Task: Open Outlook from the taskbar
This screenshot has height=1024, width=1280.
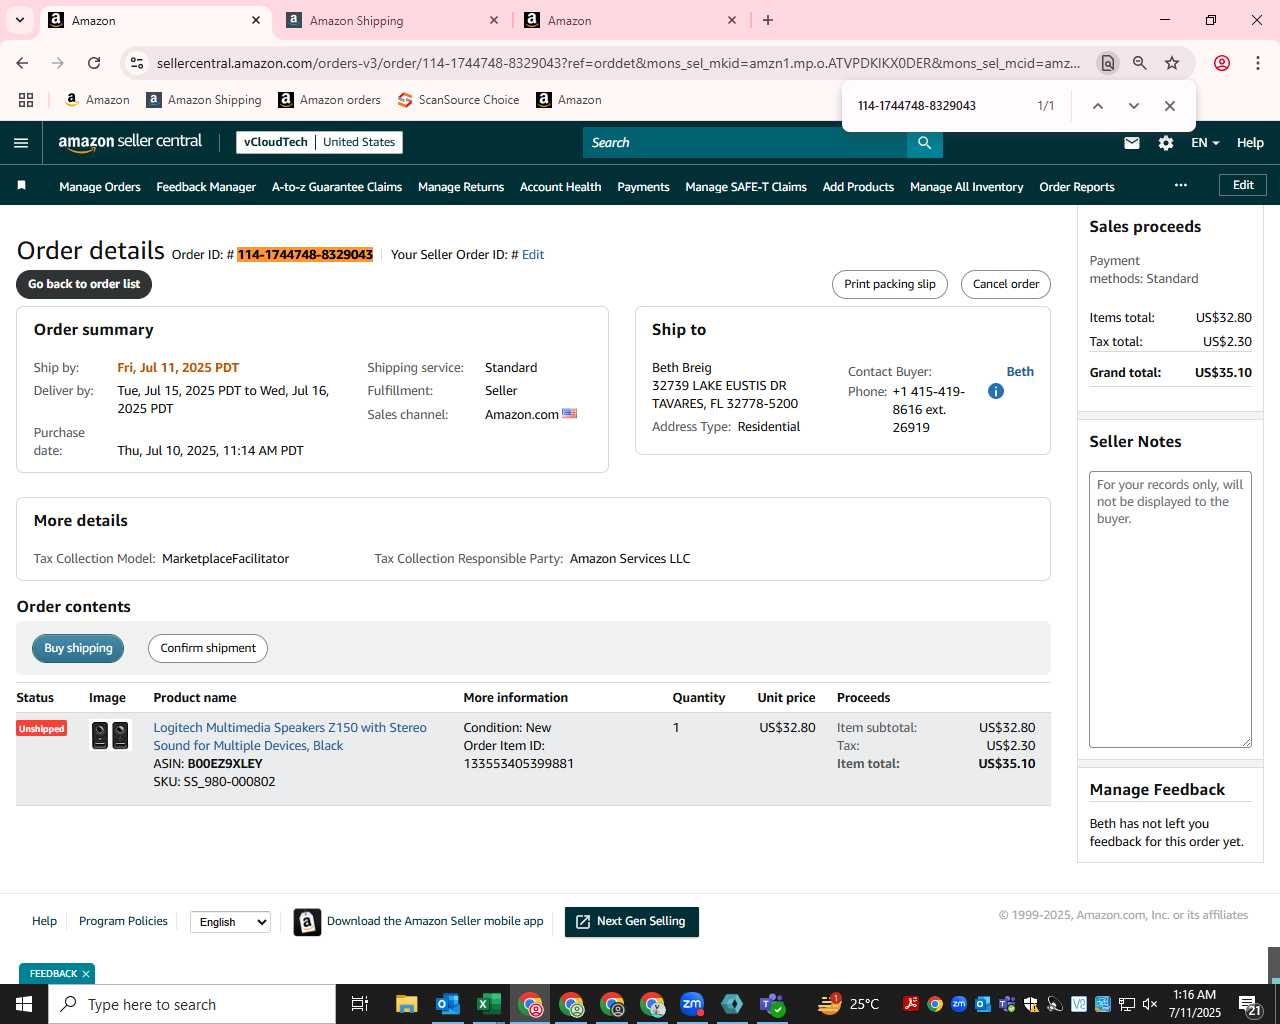Action: 448,1004
